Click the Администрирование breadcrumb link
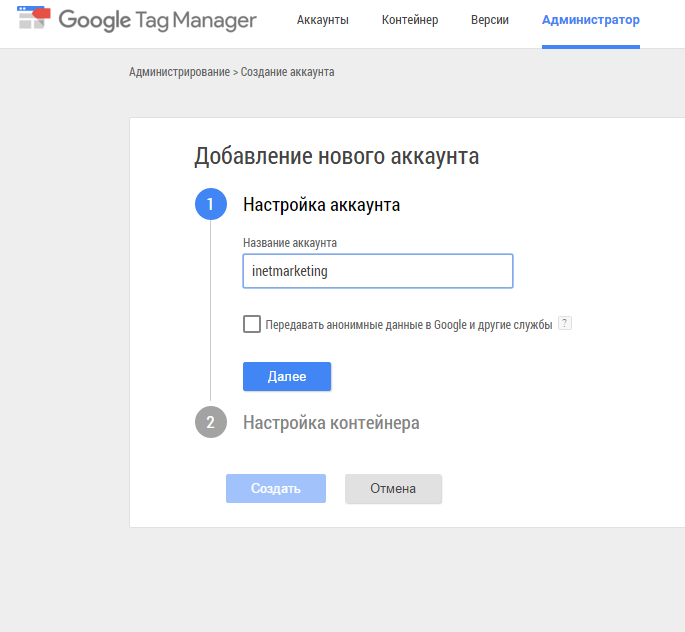 pos(179,72)
